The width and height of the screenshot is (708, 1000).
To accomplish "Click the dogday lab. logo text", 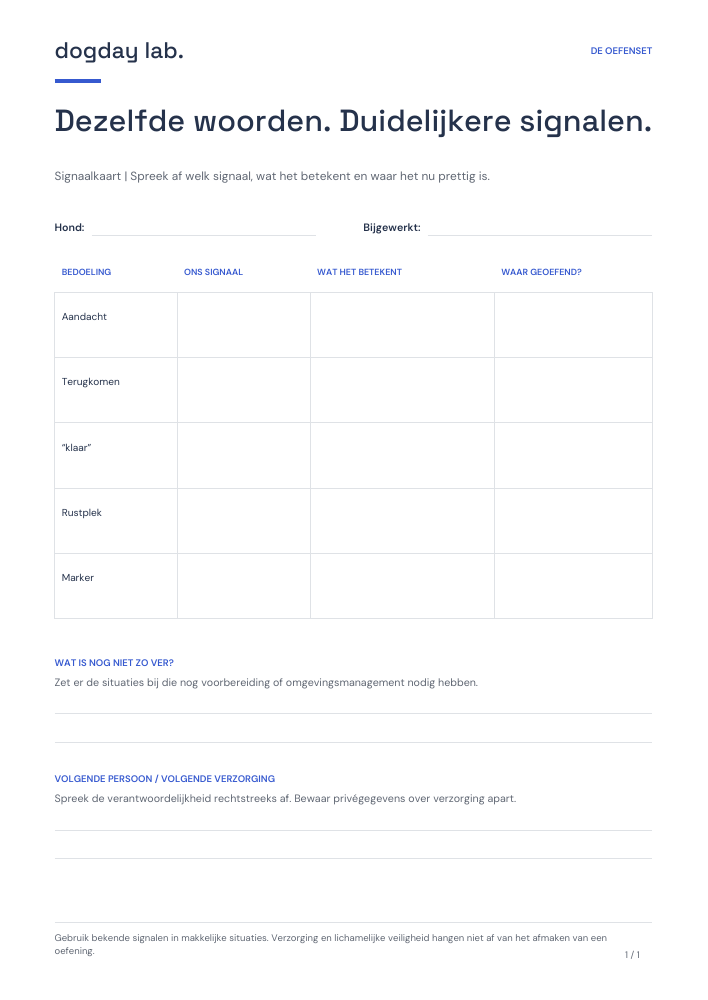I will (x=119, y=51).
